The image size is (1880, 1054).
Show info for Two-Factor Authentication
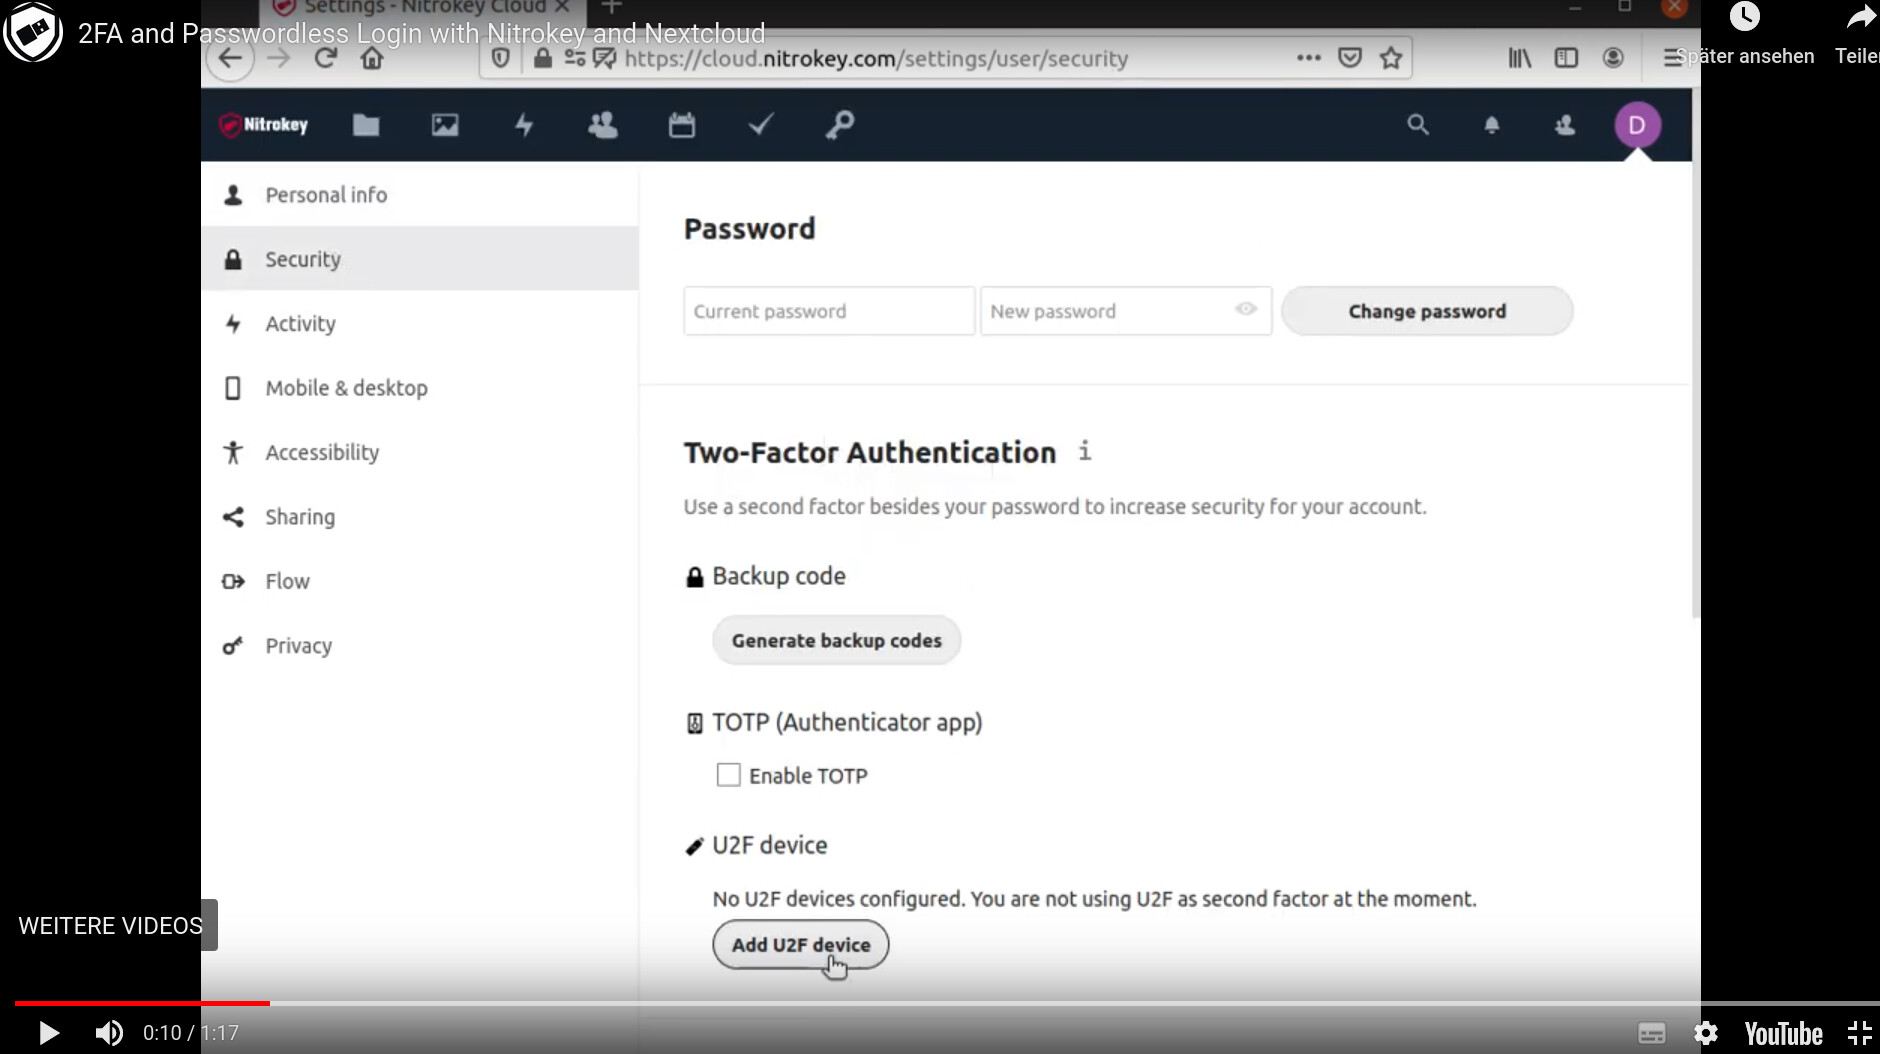tap(1085, 451)
